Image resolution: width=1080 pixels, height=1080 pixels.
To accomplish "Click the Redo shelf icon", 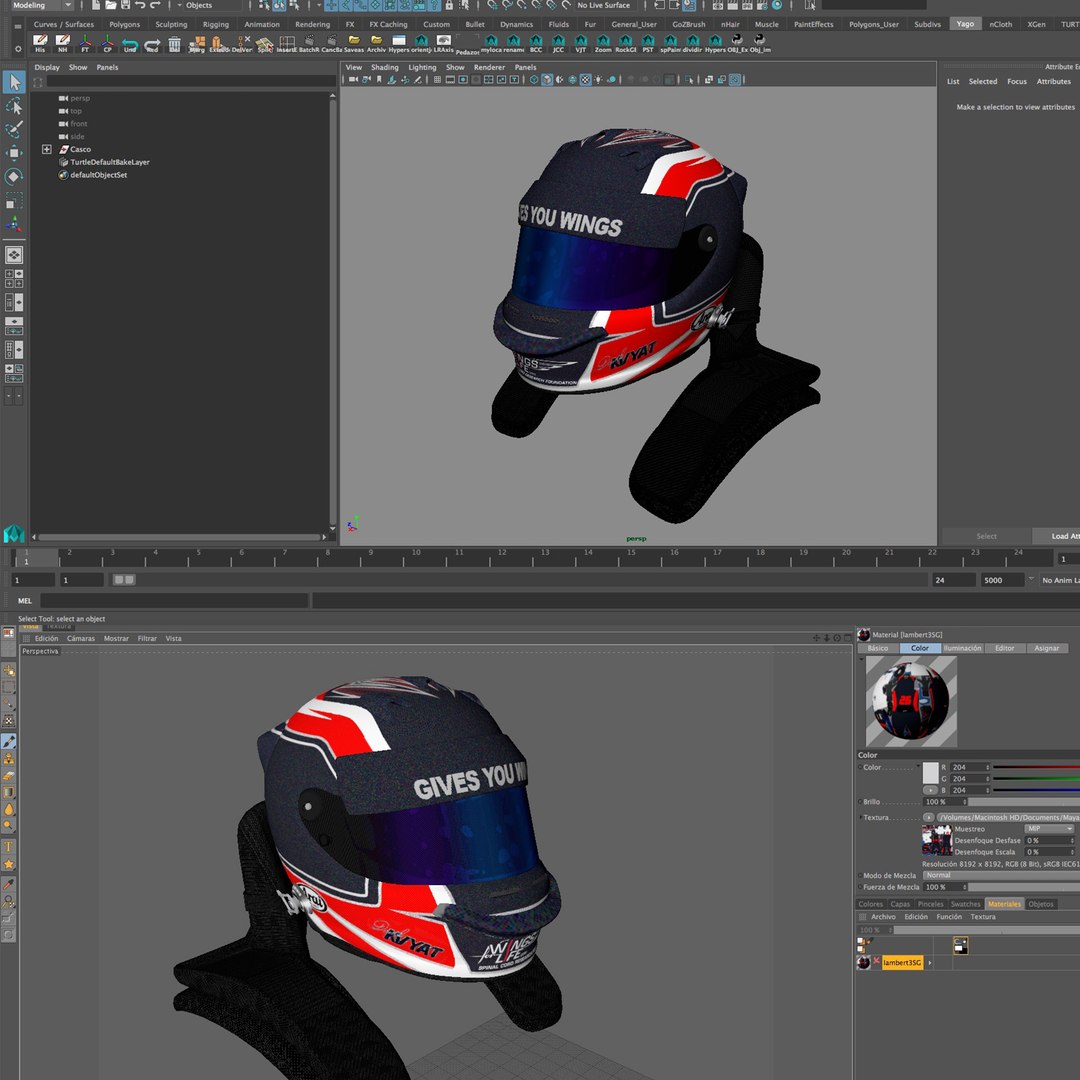I will [152, 44].
